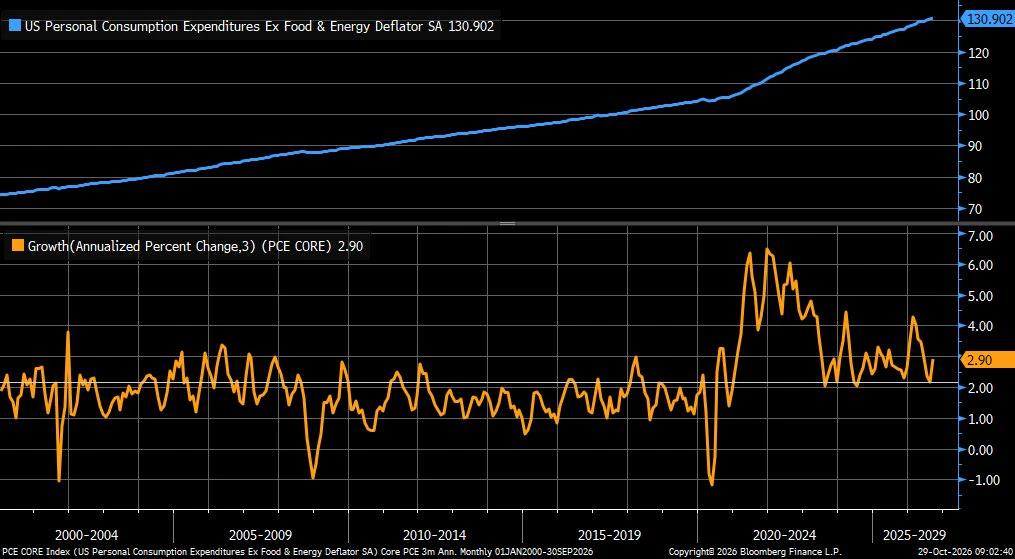
Task: Click the 2.00 label on the lower y-axis
Action: tap(980, 388)
